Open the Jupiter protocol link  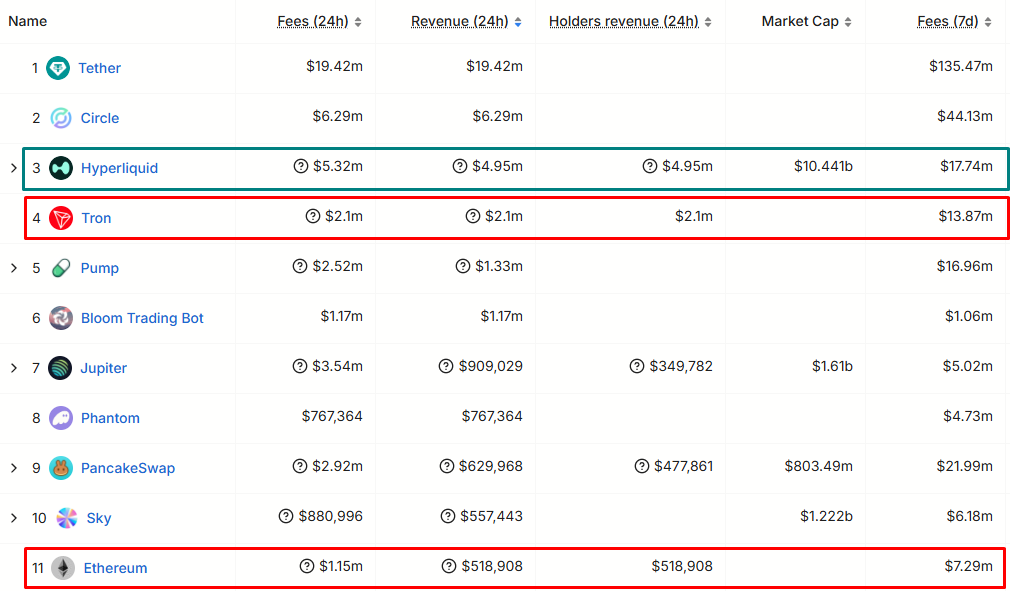[104, 368]
